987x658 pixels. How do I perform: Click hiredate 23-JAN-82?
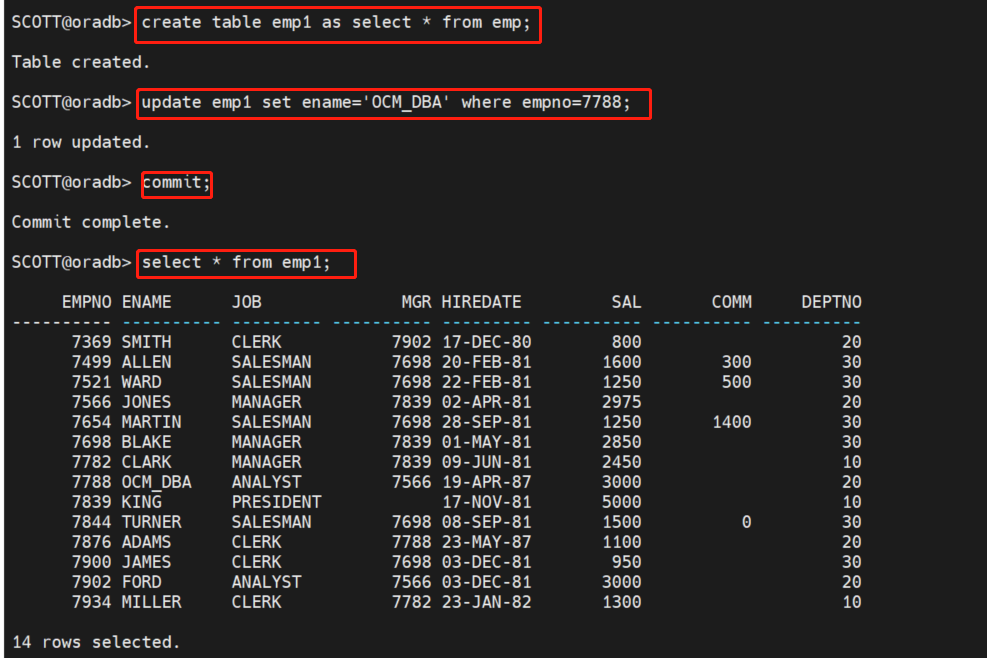[x=486, y=602]
